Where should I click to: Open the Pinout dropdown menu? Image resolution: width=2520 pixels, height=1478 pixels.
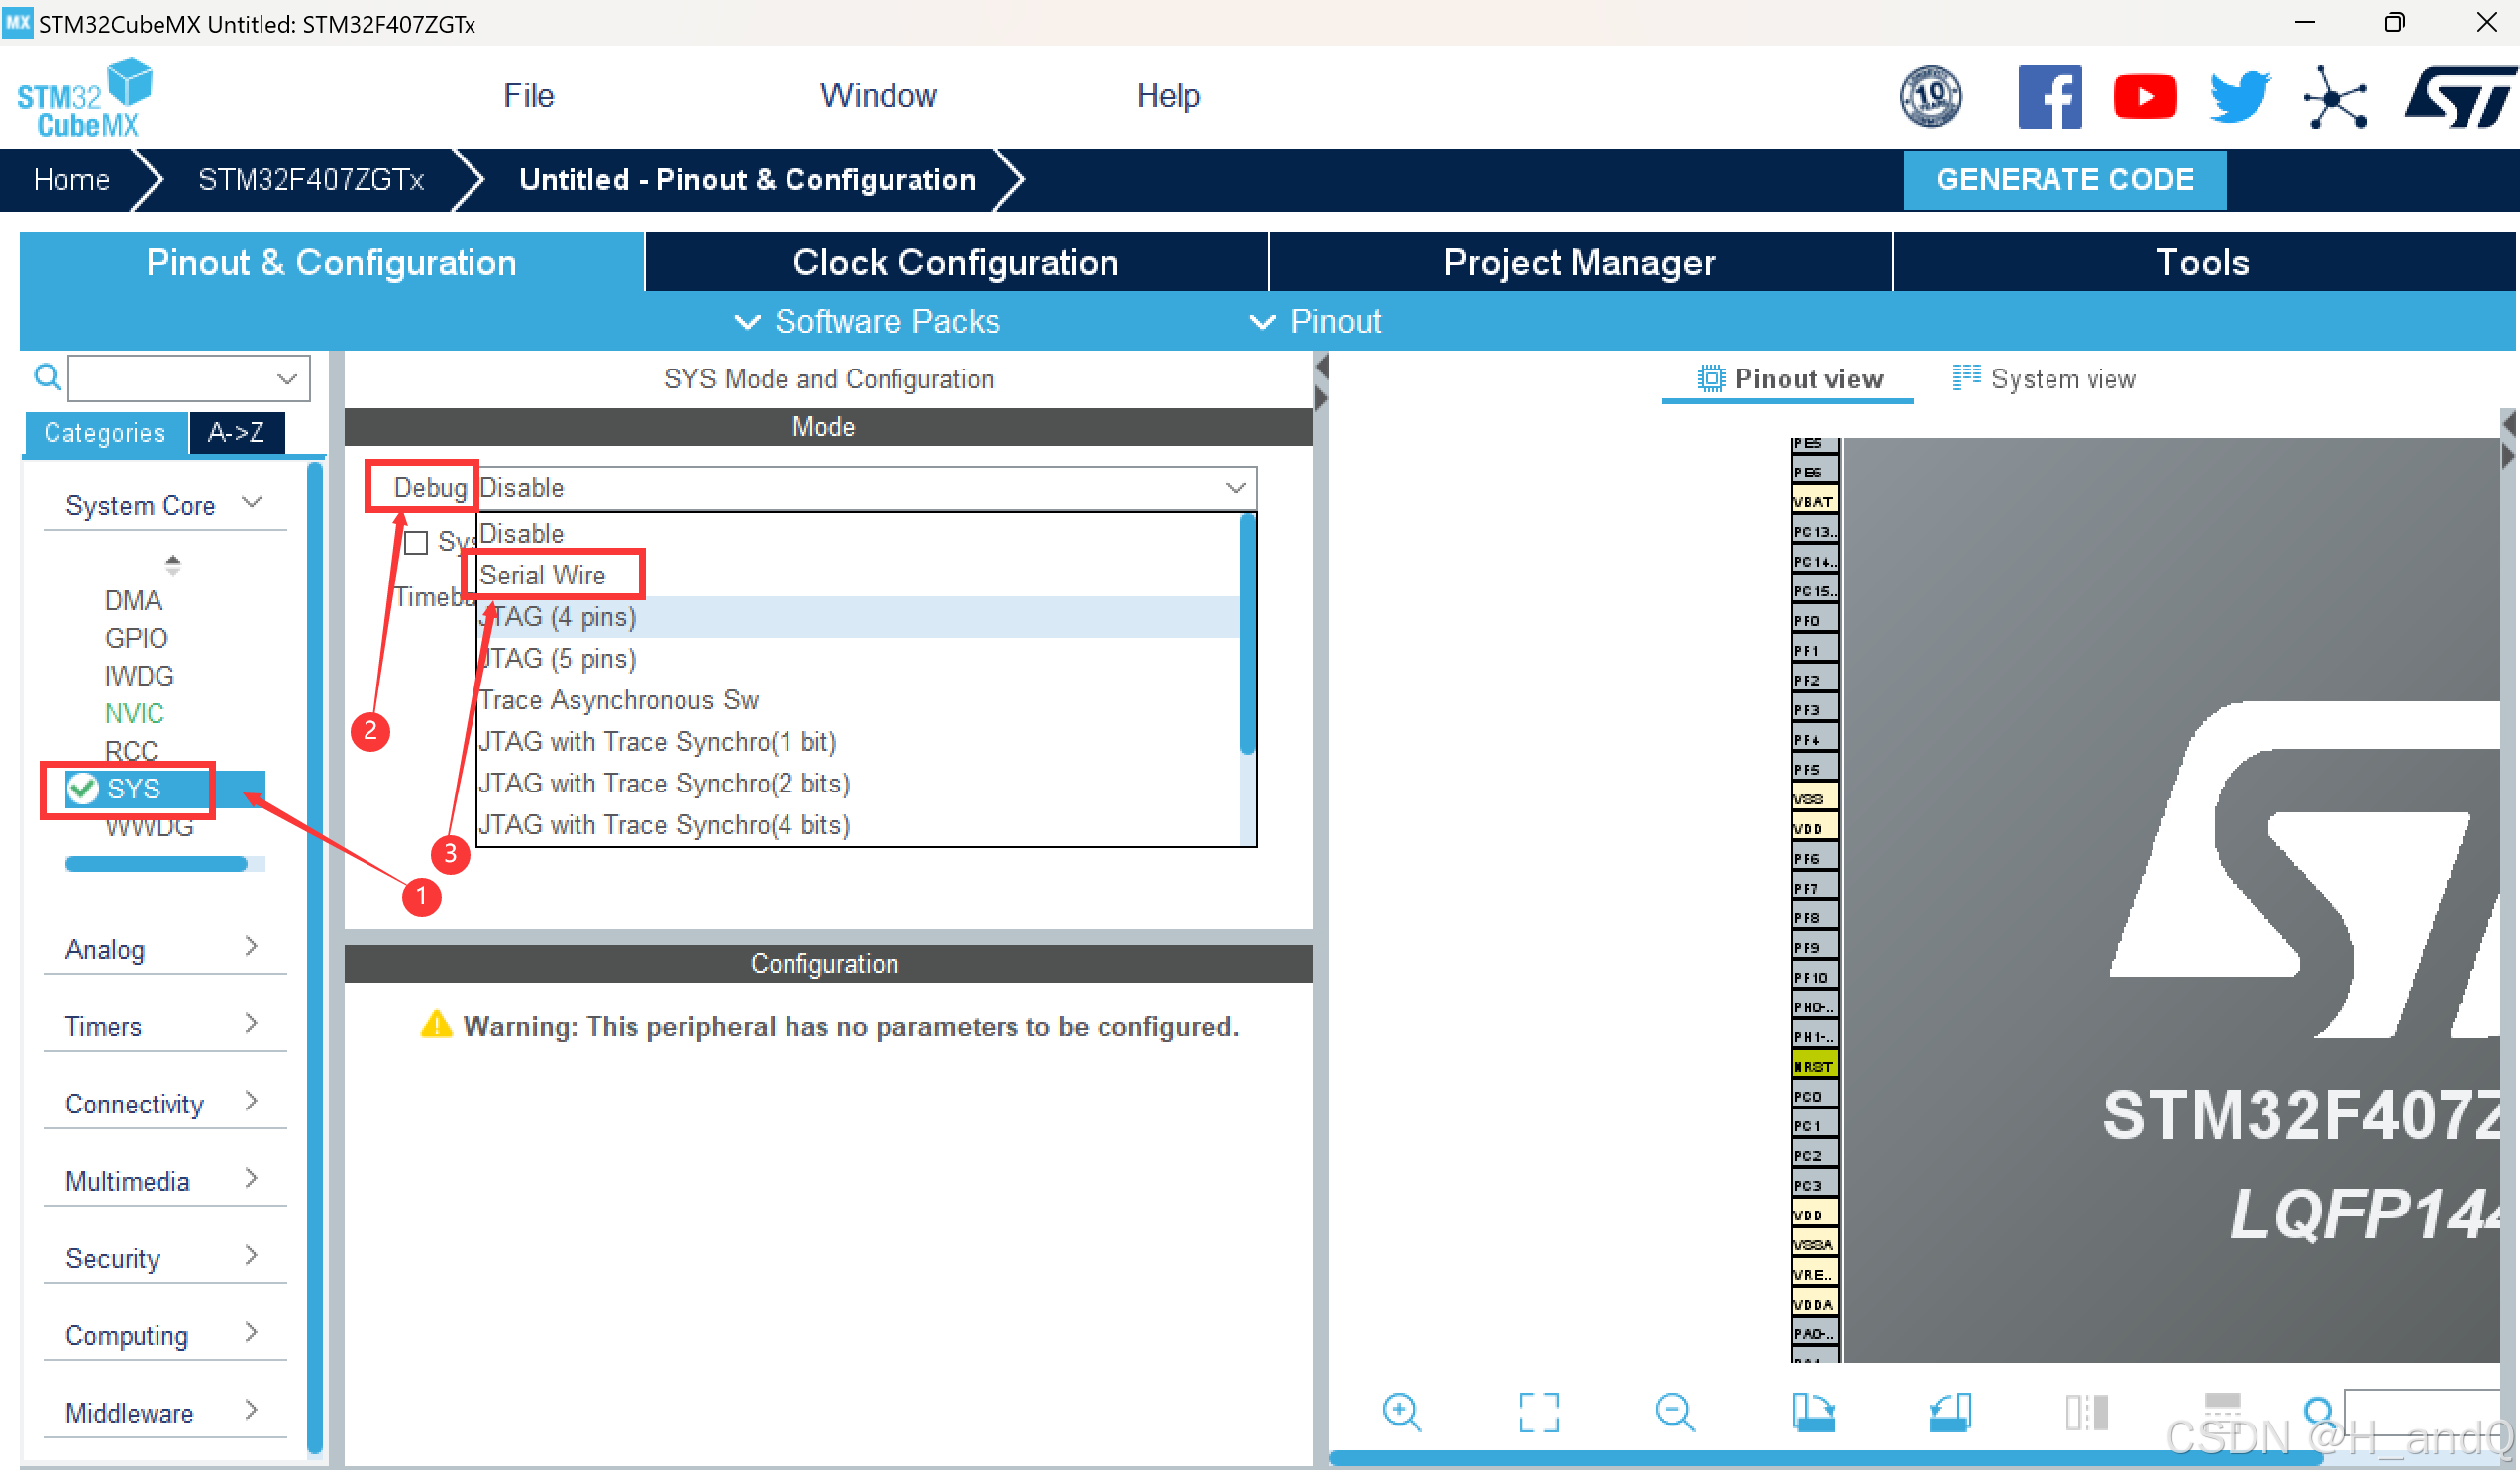(x=1316, y=322)
